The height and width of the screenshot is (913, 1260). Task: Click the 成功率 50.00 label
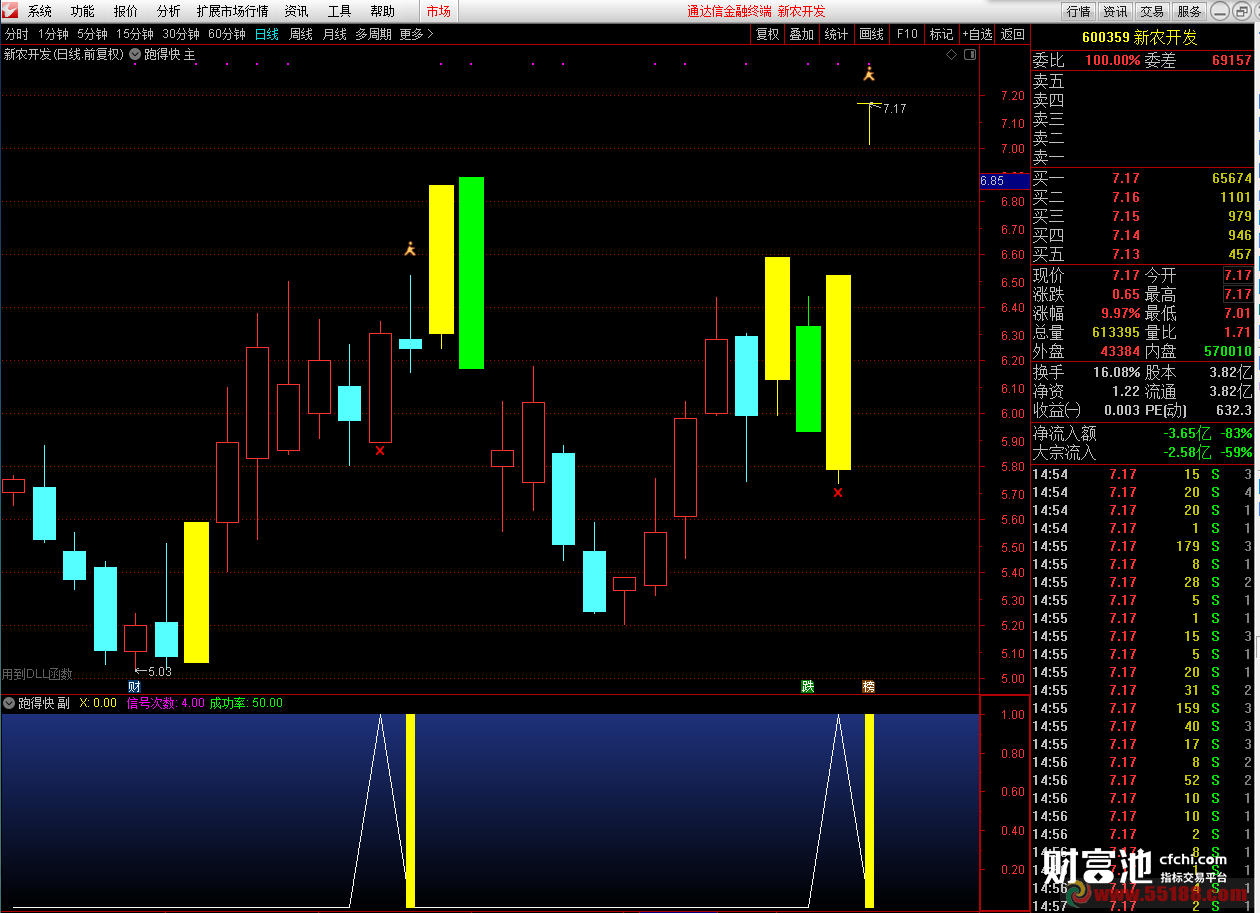click(x=246, y=703)
